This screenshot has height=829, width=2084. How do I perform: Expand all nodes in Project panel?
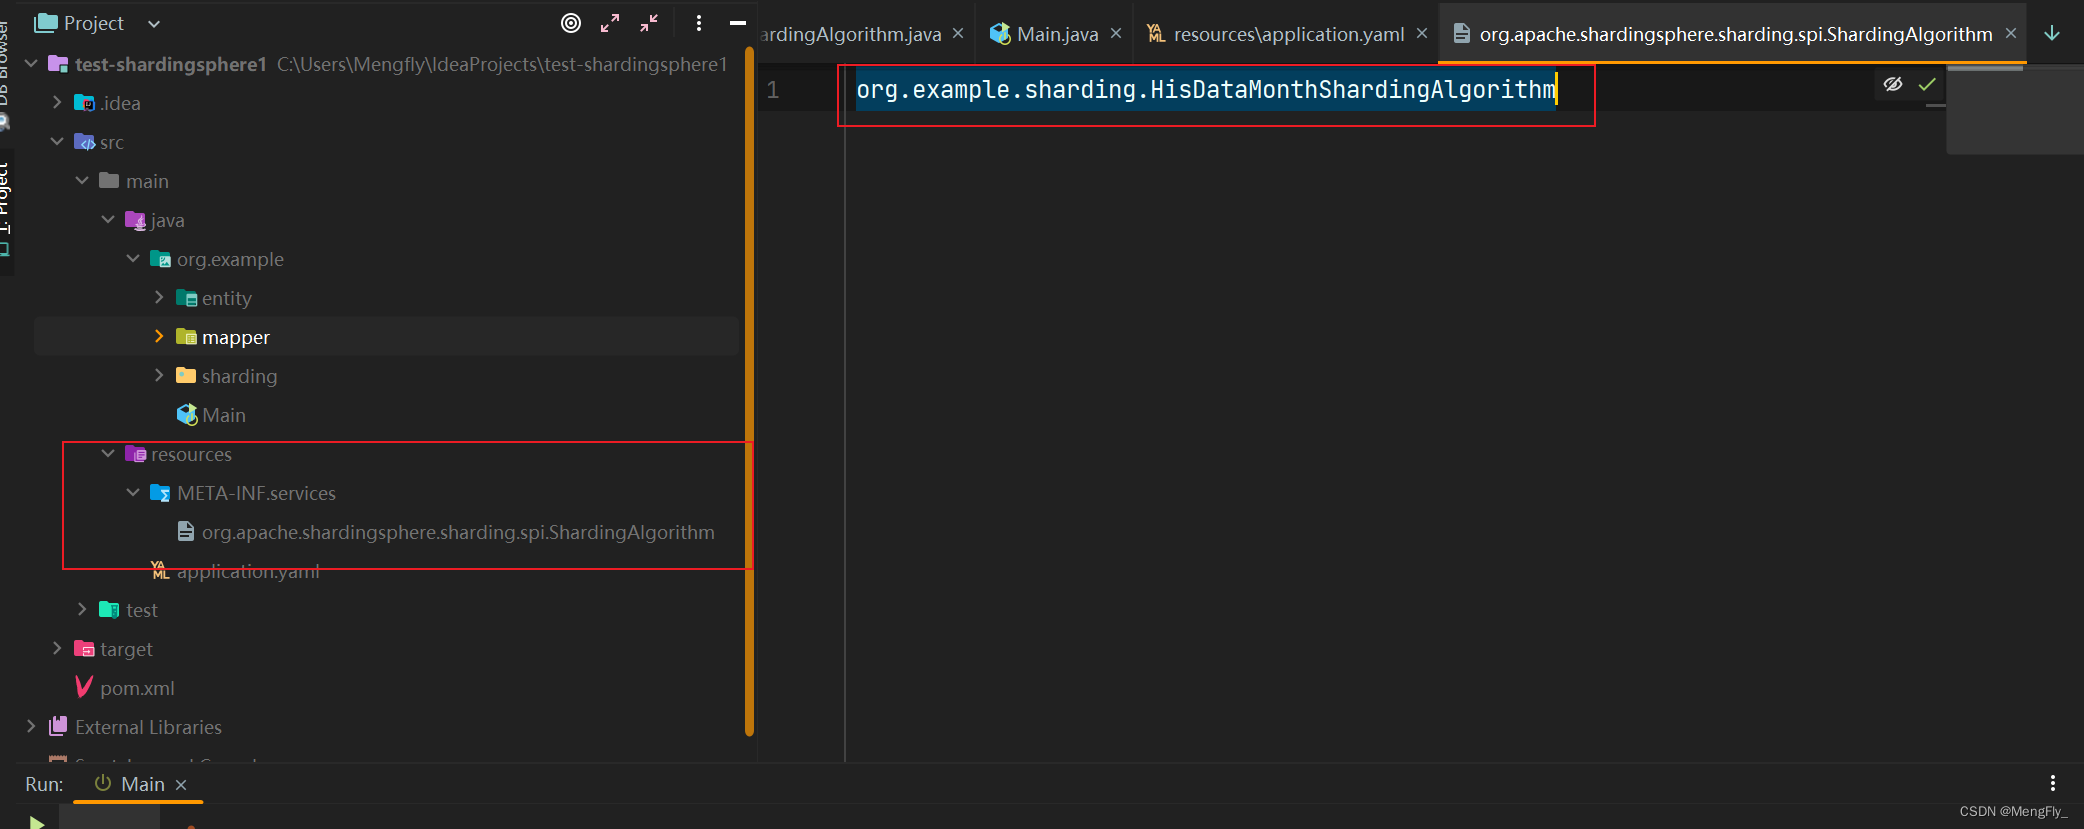point(610,23)
